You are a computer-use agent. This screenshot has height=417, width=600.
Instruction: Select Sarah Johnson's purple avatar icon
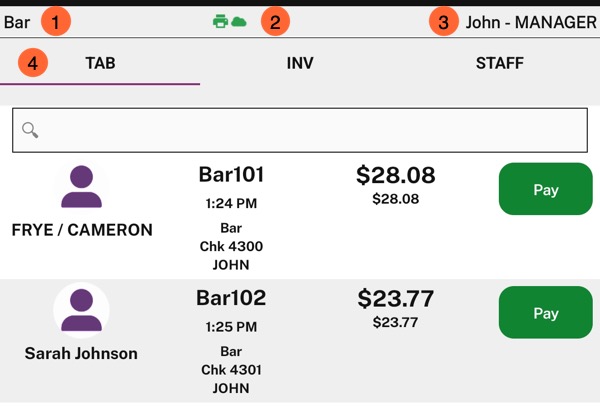pyautogui.click(x=82, y=310)
